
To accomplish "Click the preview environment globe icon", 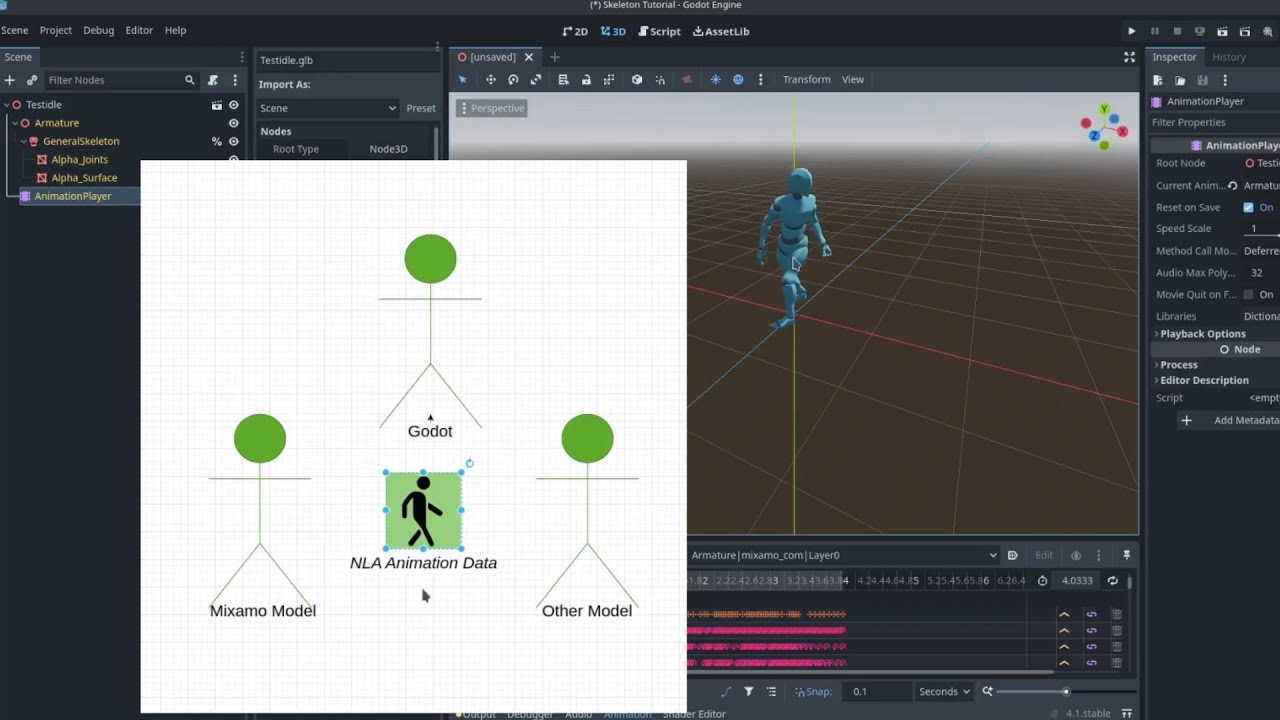I will [738, 80].
